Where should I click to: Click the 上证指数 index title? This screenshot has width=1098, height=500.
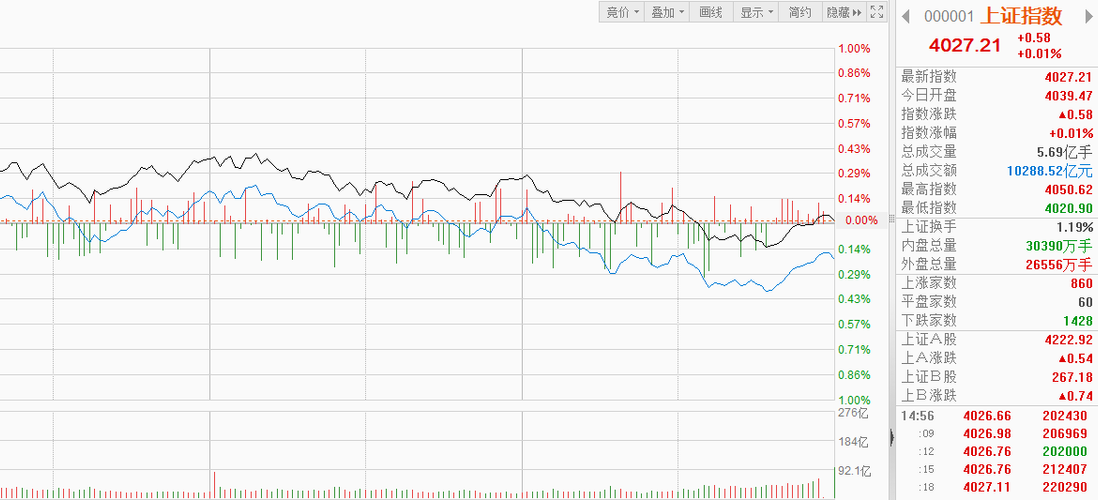[x=1021, y=15]
